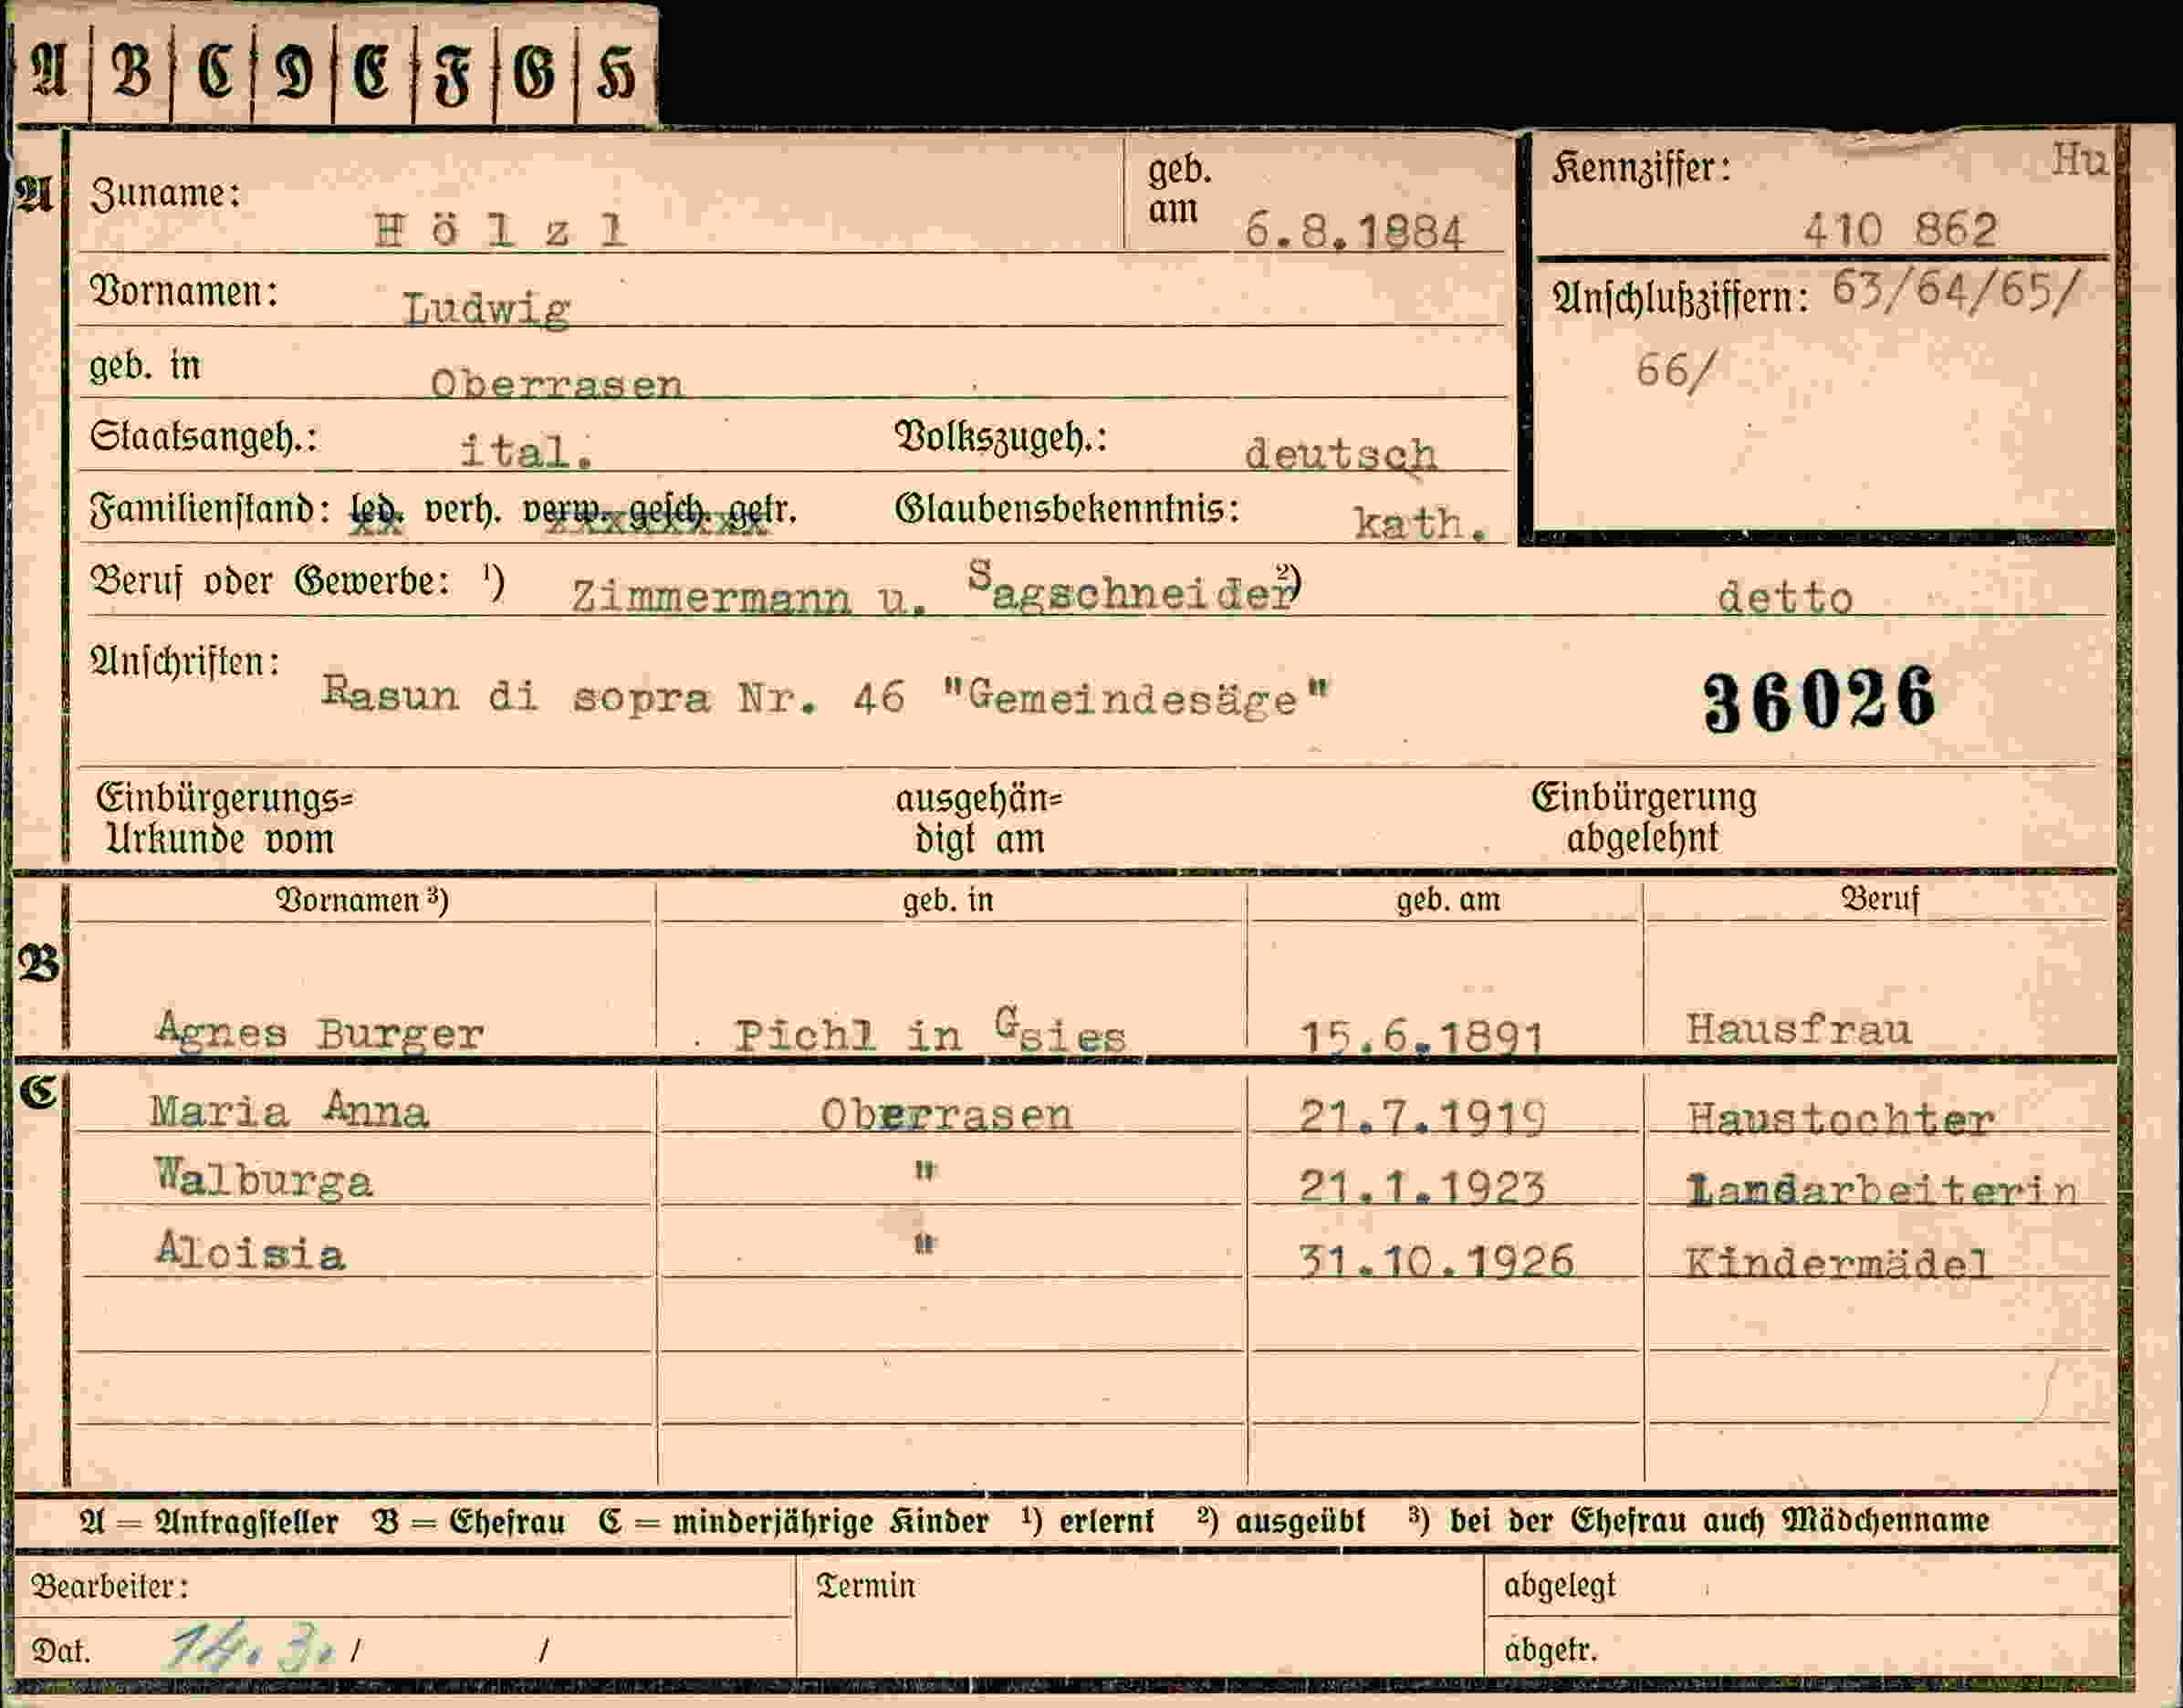Click the birth date '21.1.1923'
The width and height of the screenshot is (2183, 1708).
(x=1422, y=1188)
